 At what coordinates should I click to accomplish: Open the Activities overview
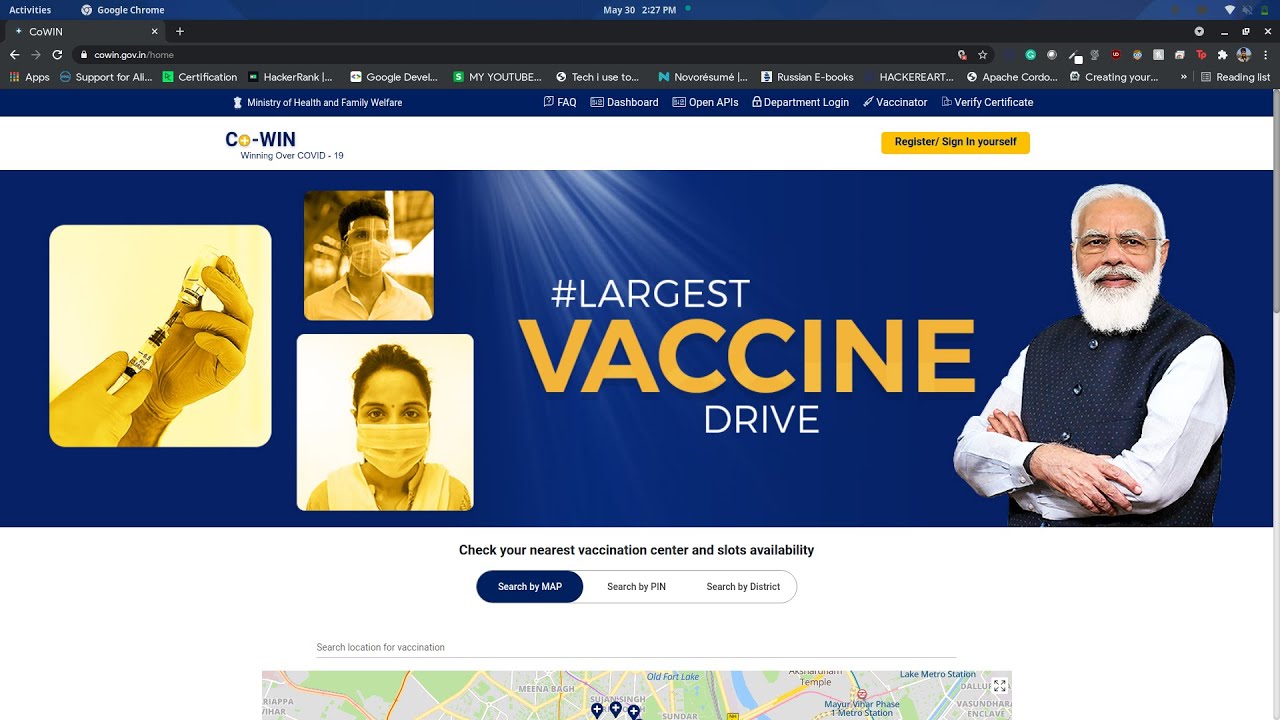(x=30, y=10)
